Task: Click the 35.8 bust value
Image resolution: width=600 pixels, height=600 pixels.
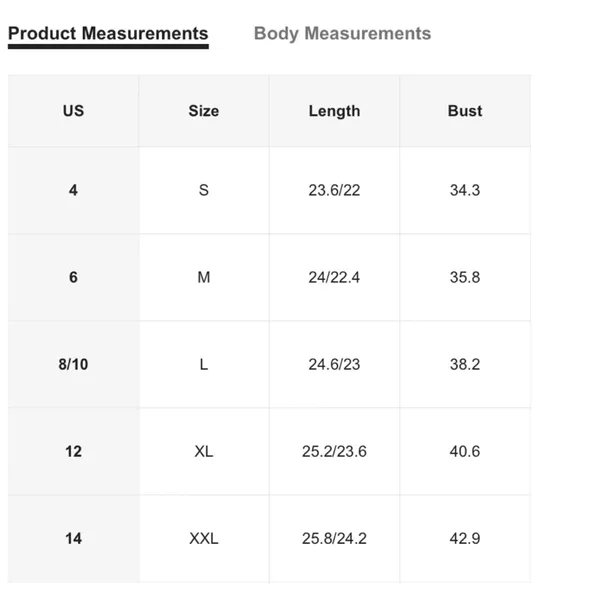Action: tap(465, 277)
